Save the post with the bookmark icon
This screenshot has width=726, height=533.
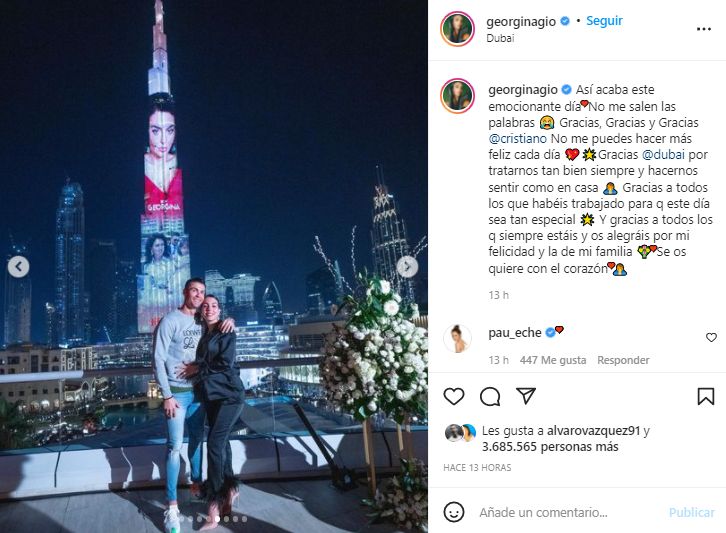point(706,396)
